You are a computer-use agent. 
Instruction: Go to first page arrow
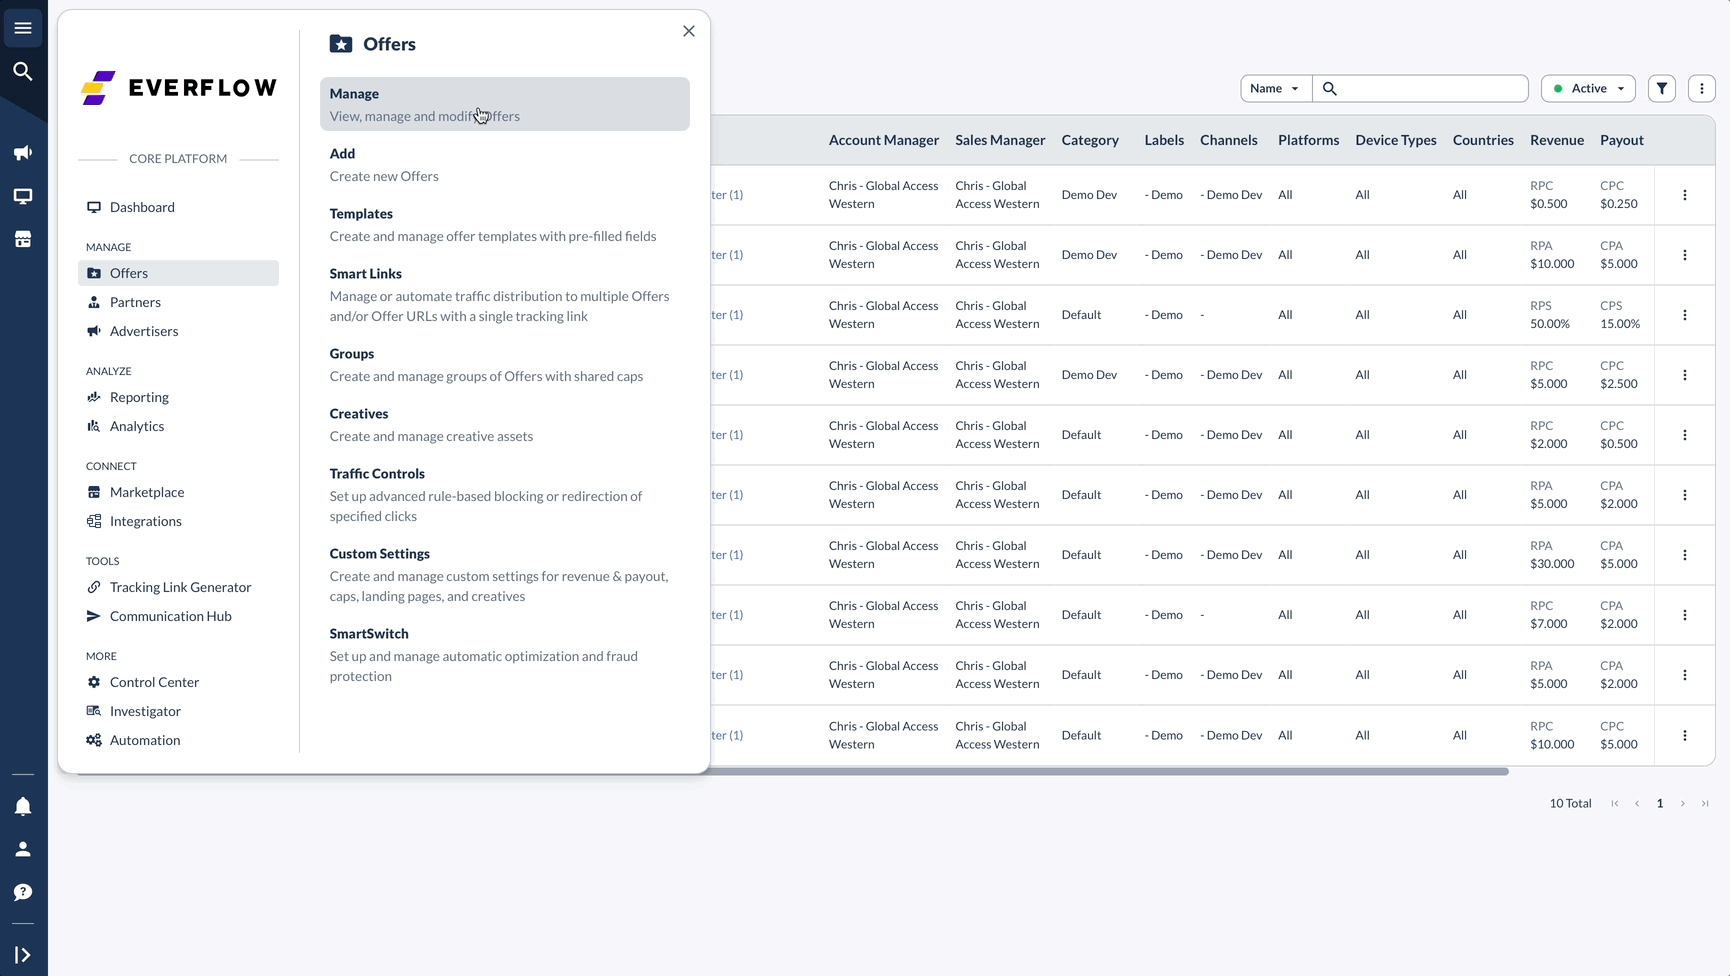(x=1615, y=803)
